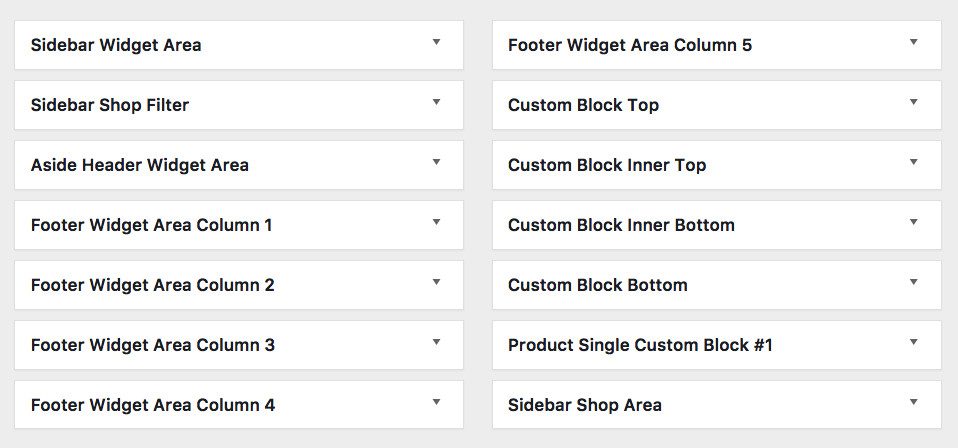
Task: Expand Footer Widget Area Column 4 arrow
Action: (x=436, y=403)
